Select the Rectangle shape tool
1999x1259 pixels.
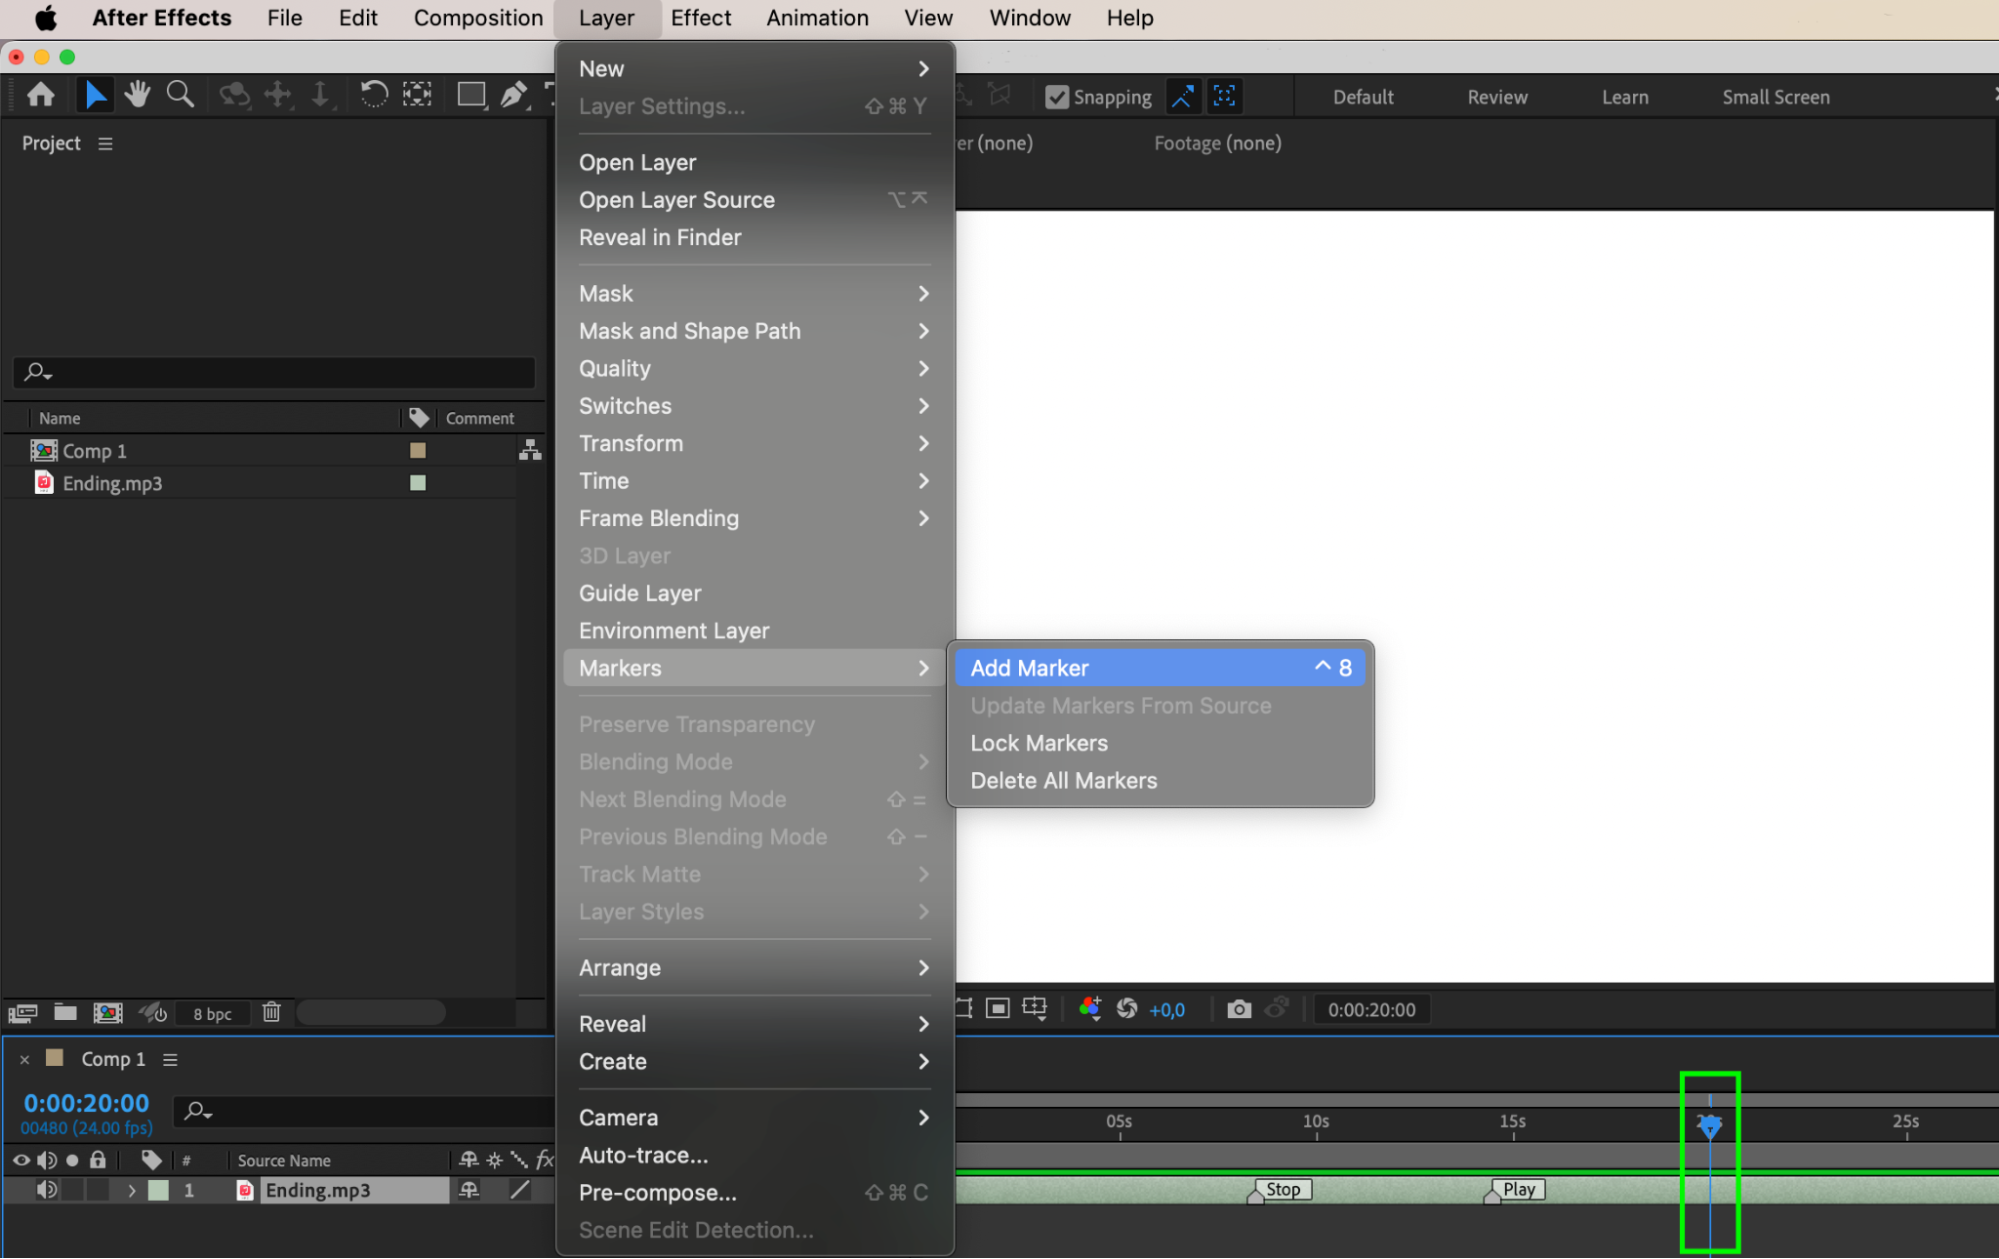click(470, 95)
